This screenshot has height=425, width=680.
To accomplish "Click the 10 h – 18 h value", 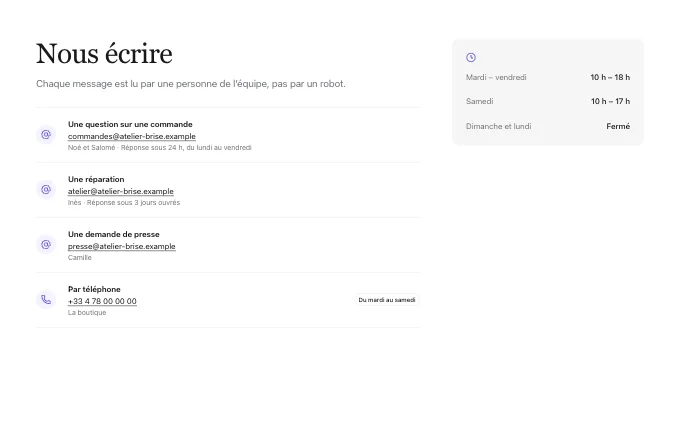I will click(610, 78).
